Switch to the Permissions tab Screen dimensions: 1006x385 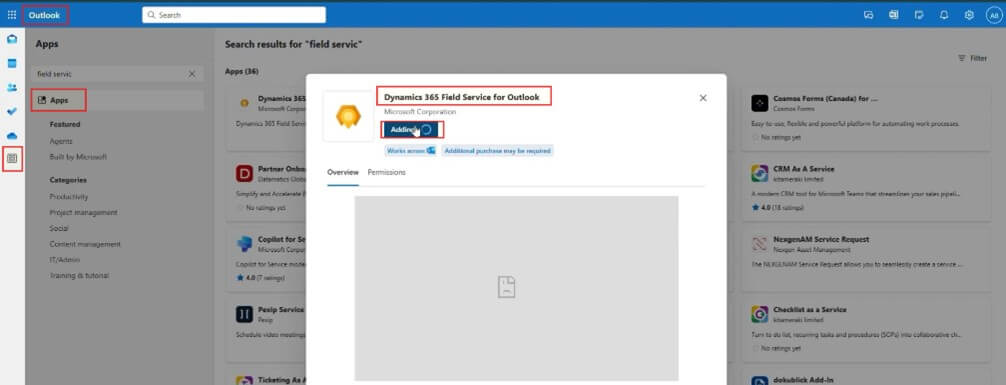[x=386, y=173]
